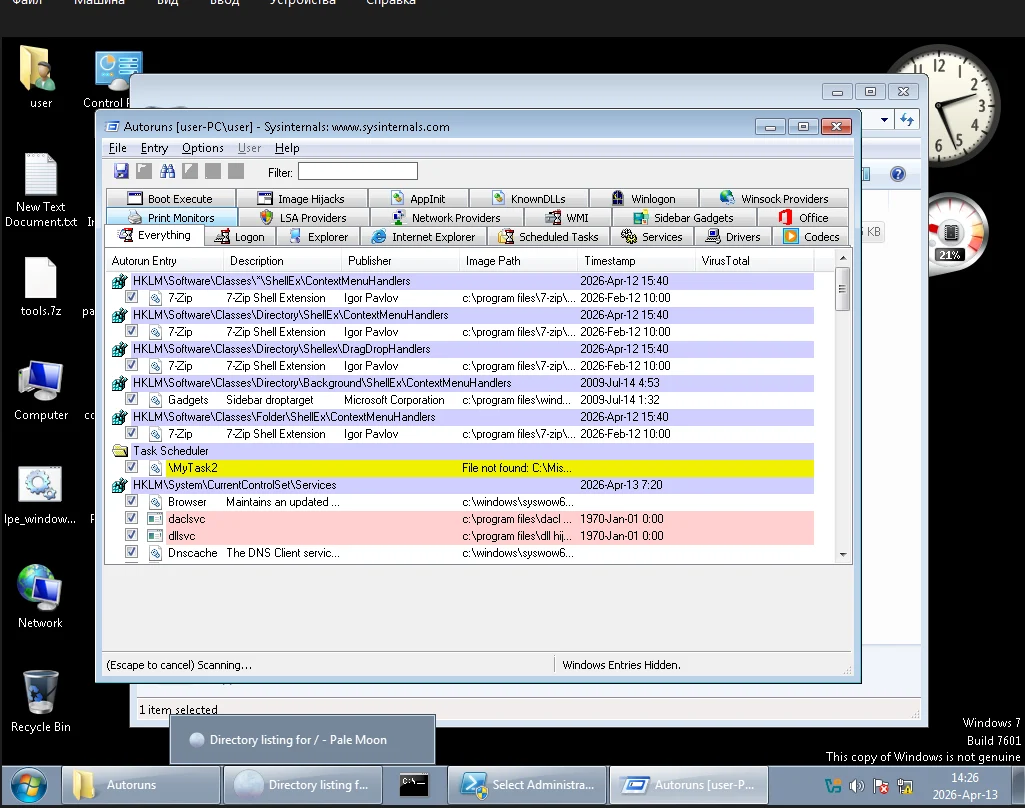
Task: Click the command prompt taskbar icon
Action: tap(414, 784)
